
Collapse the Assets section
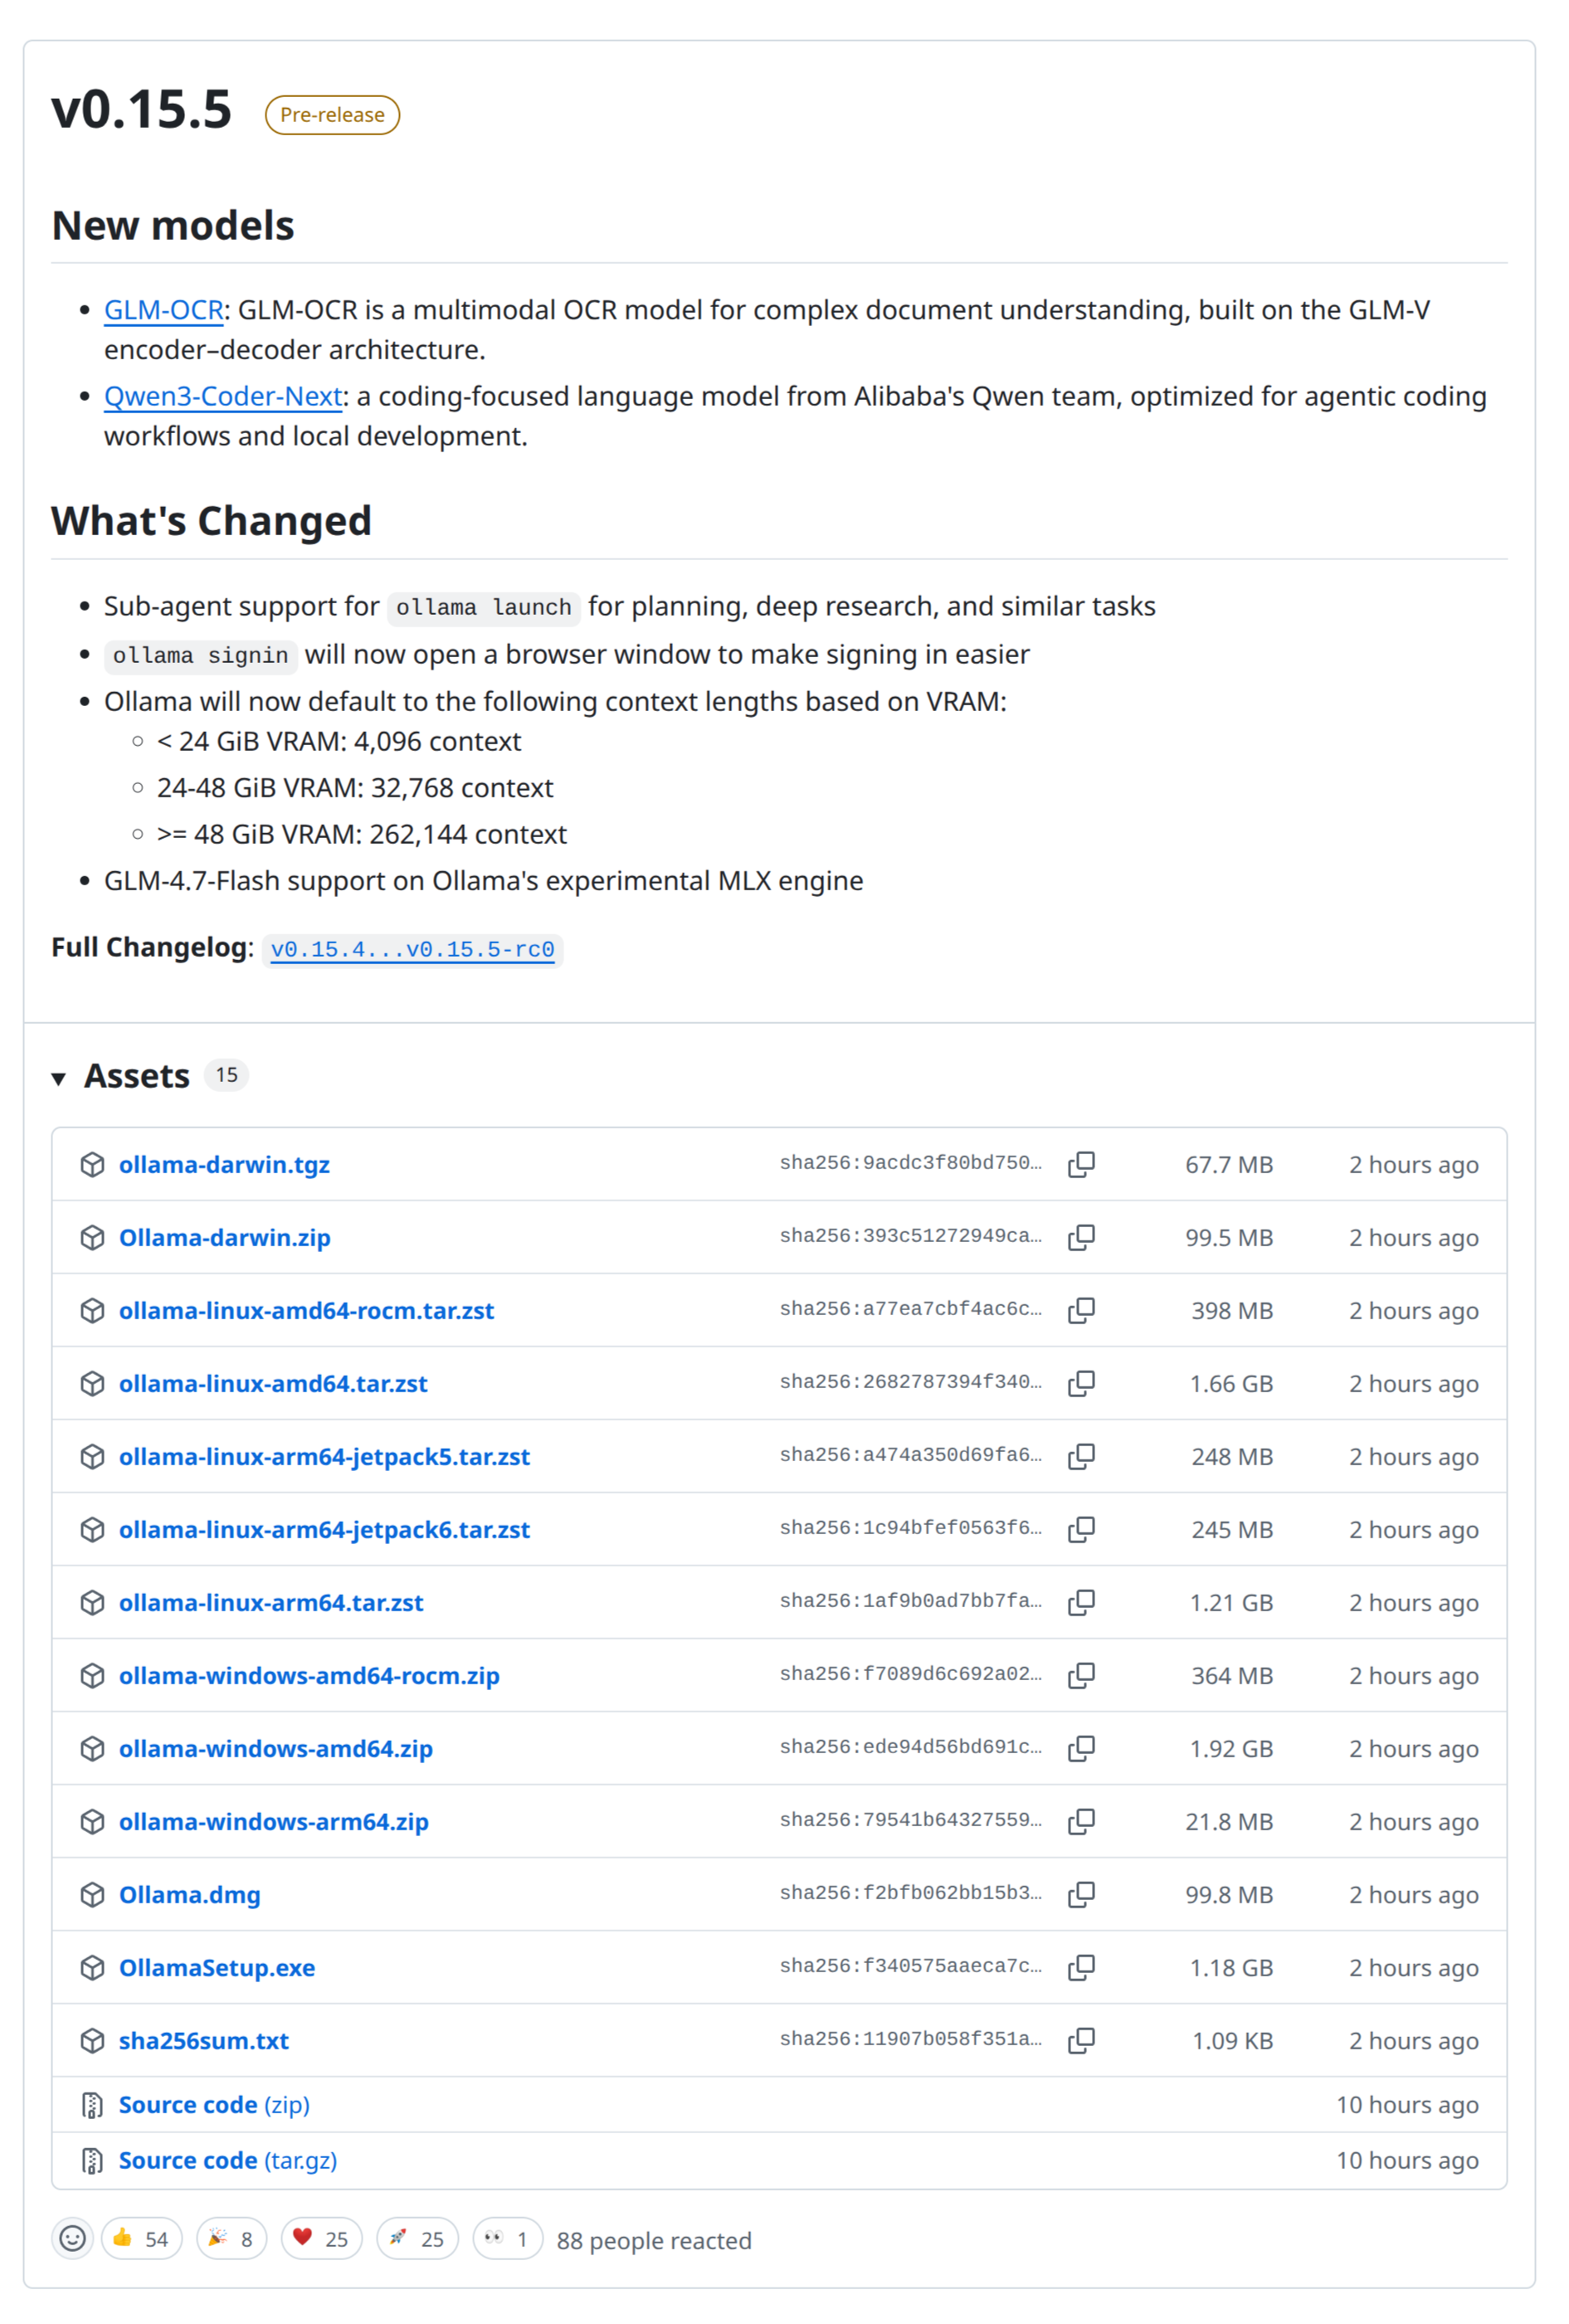(x=60, y=1077)
